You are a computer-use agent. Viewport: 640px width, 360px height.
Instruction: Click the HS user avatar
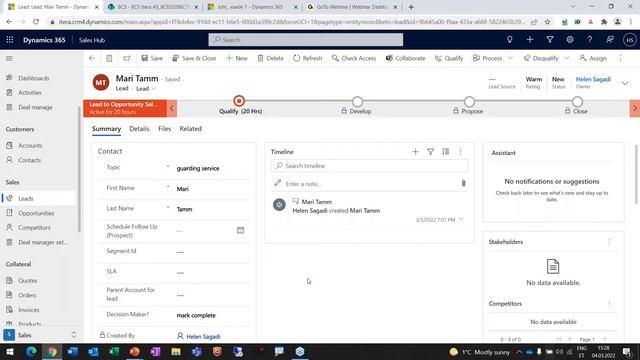[x=629, y=40]
